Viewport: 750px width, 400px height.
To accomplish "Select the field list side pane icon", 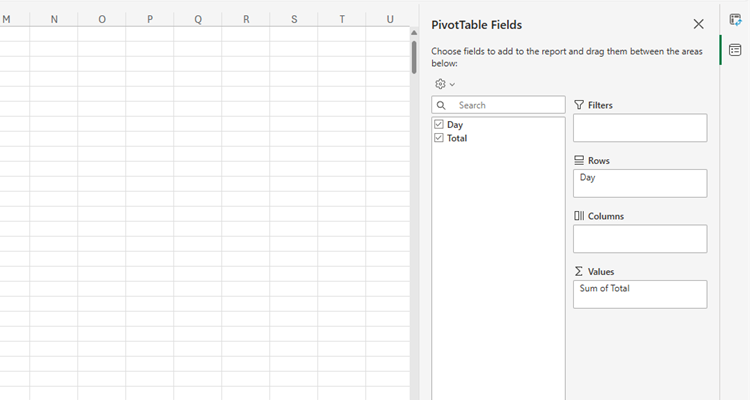I will coord(735,50).
